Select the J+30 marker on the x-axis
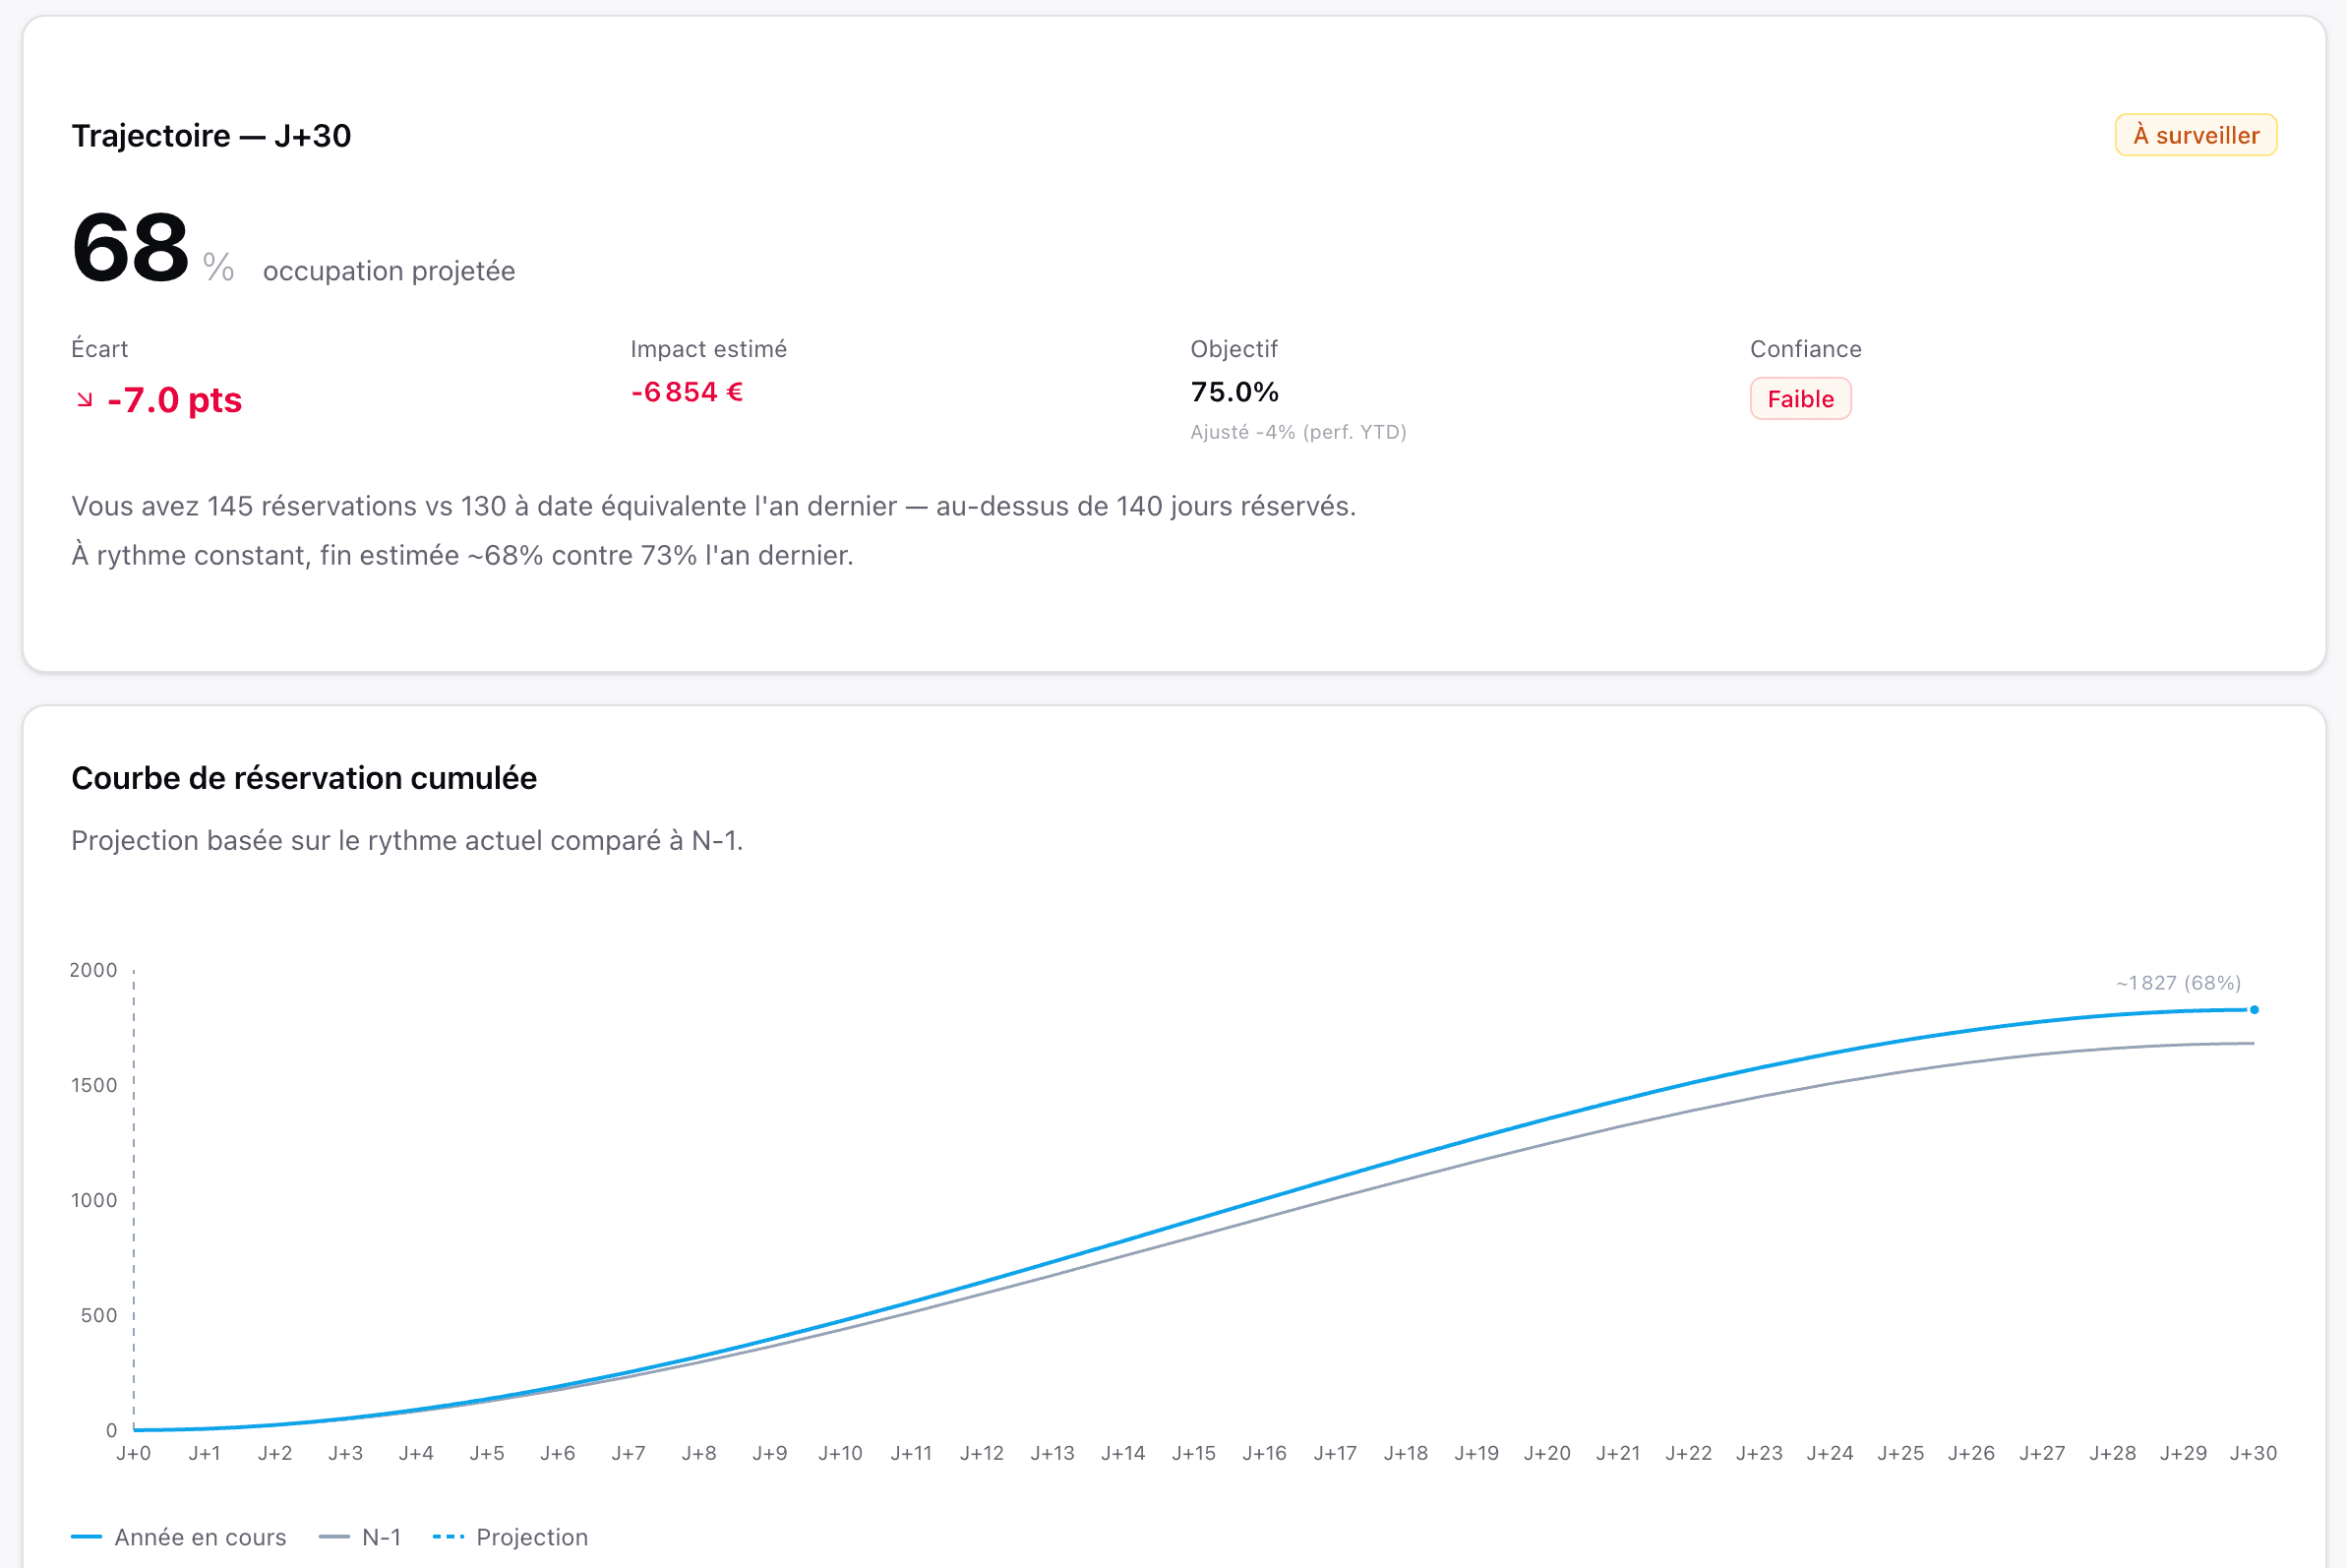 coord(2253,1453)
